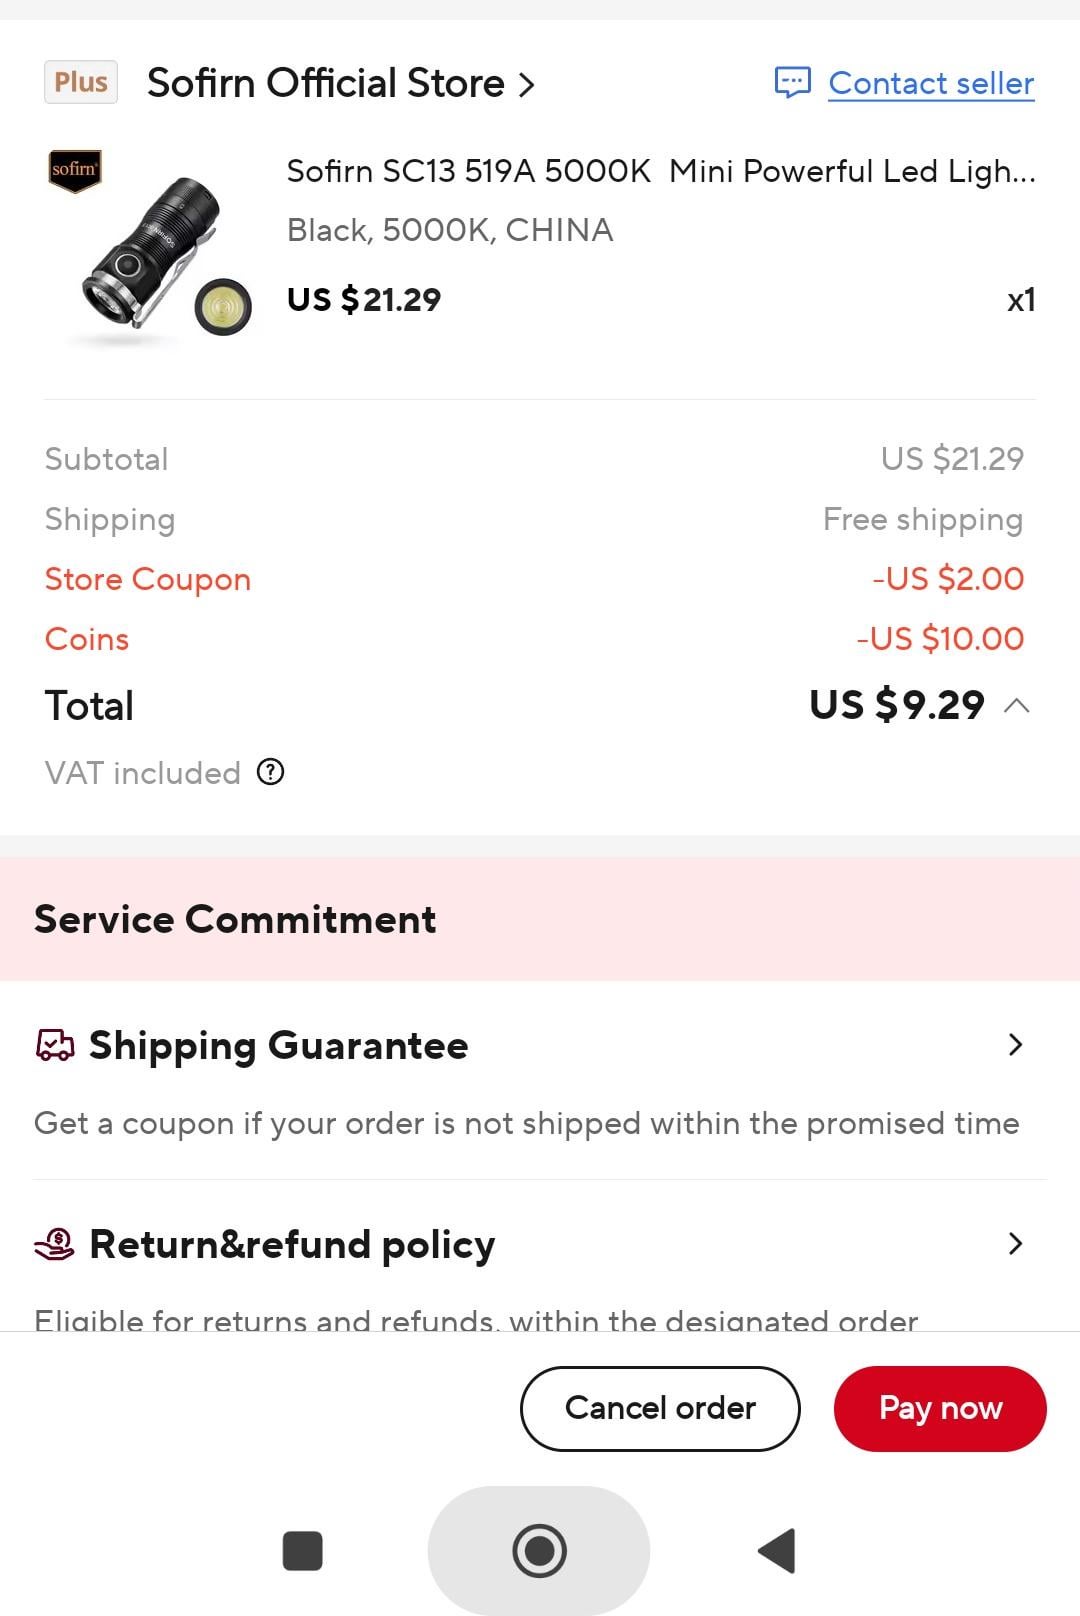This screenshot has height=1616, width=1080.
Task: Open the Sofirn Official Store page
Action: point(340,83)
